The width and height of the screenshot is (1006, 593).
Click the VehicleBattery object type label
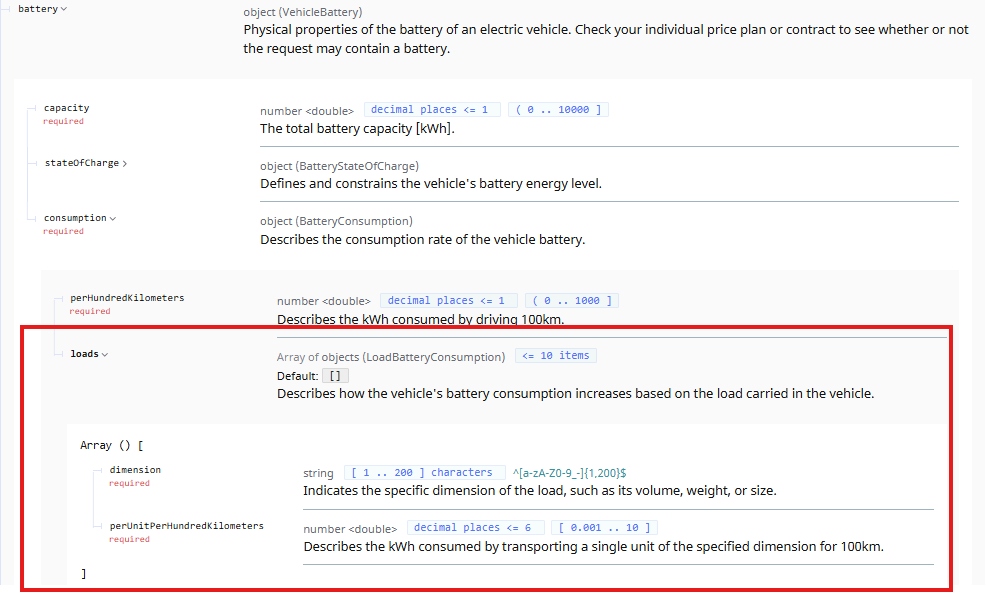tap(303, 12)
